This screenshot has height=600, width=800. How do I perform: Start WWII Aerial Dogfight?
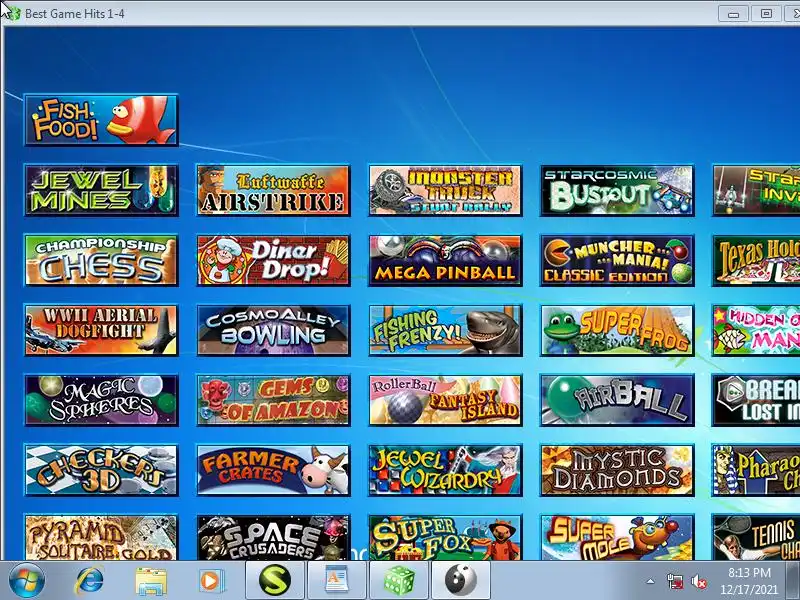101,330
